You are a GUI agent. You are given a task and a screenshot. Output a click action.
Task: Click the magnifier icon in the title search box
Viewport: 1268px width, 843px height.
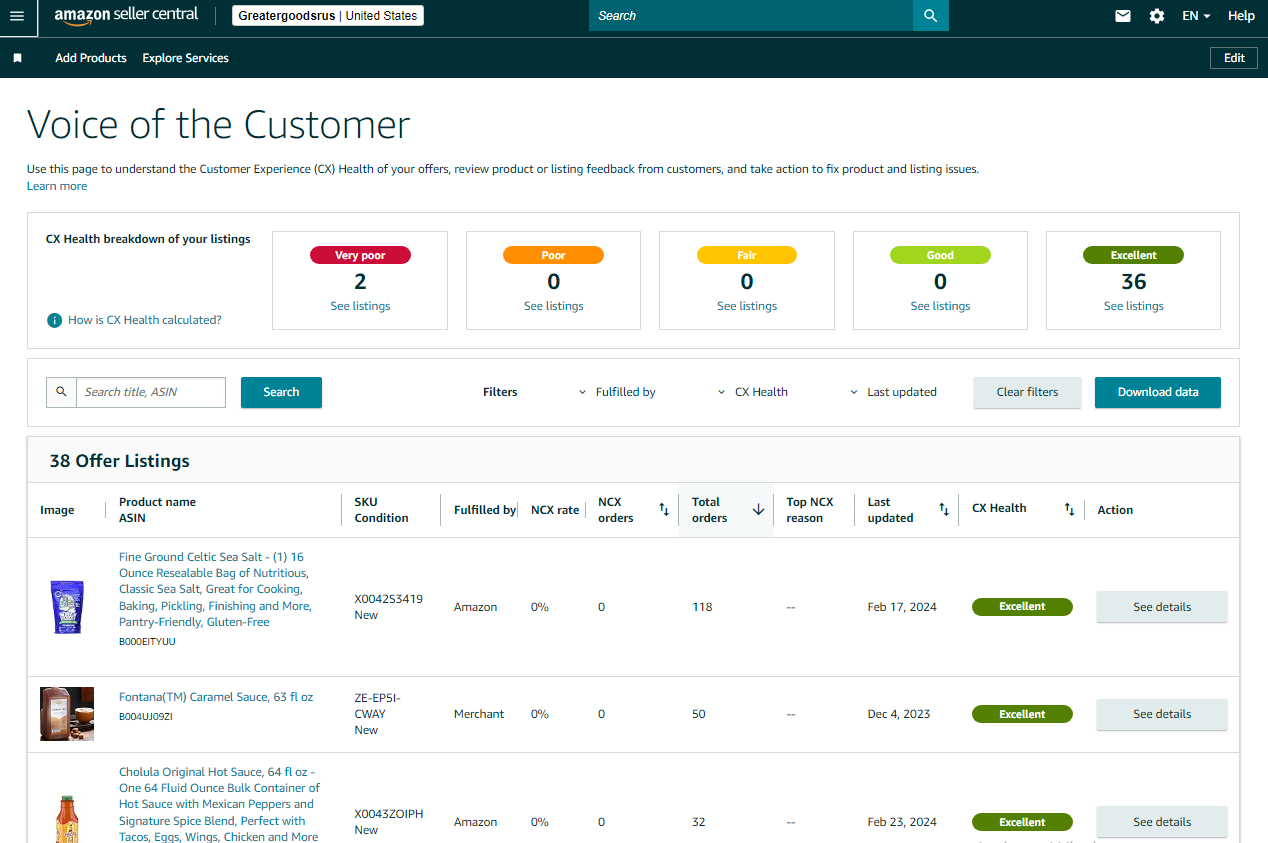click(62, 392)
